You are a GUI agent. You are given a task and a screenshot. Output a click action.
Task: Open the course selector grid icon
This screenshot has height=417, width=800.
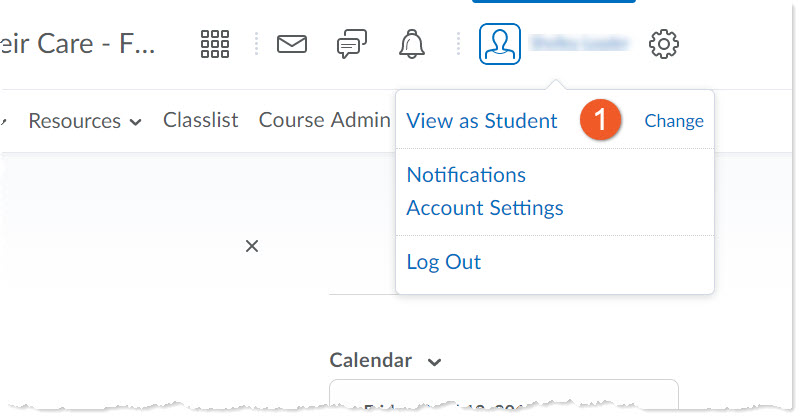tap(215, 44)
